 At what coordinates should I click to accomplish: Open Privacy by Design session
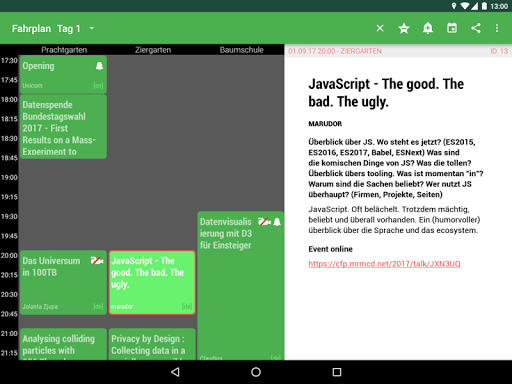tap(152, 344)
